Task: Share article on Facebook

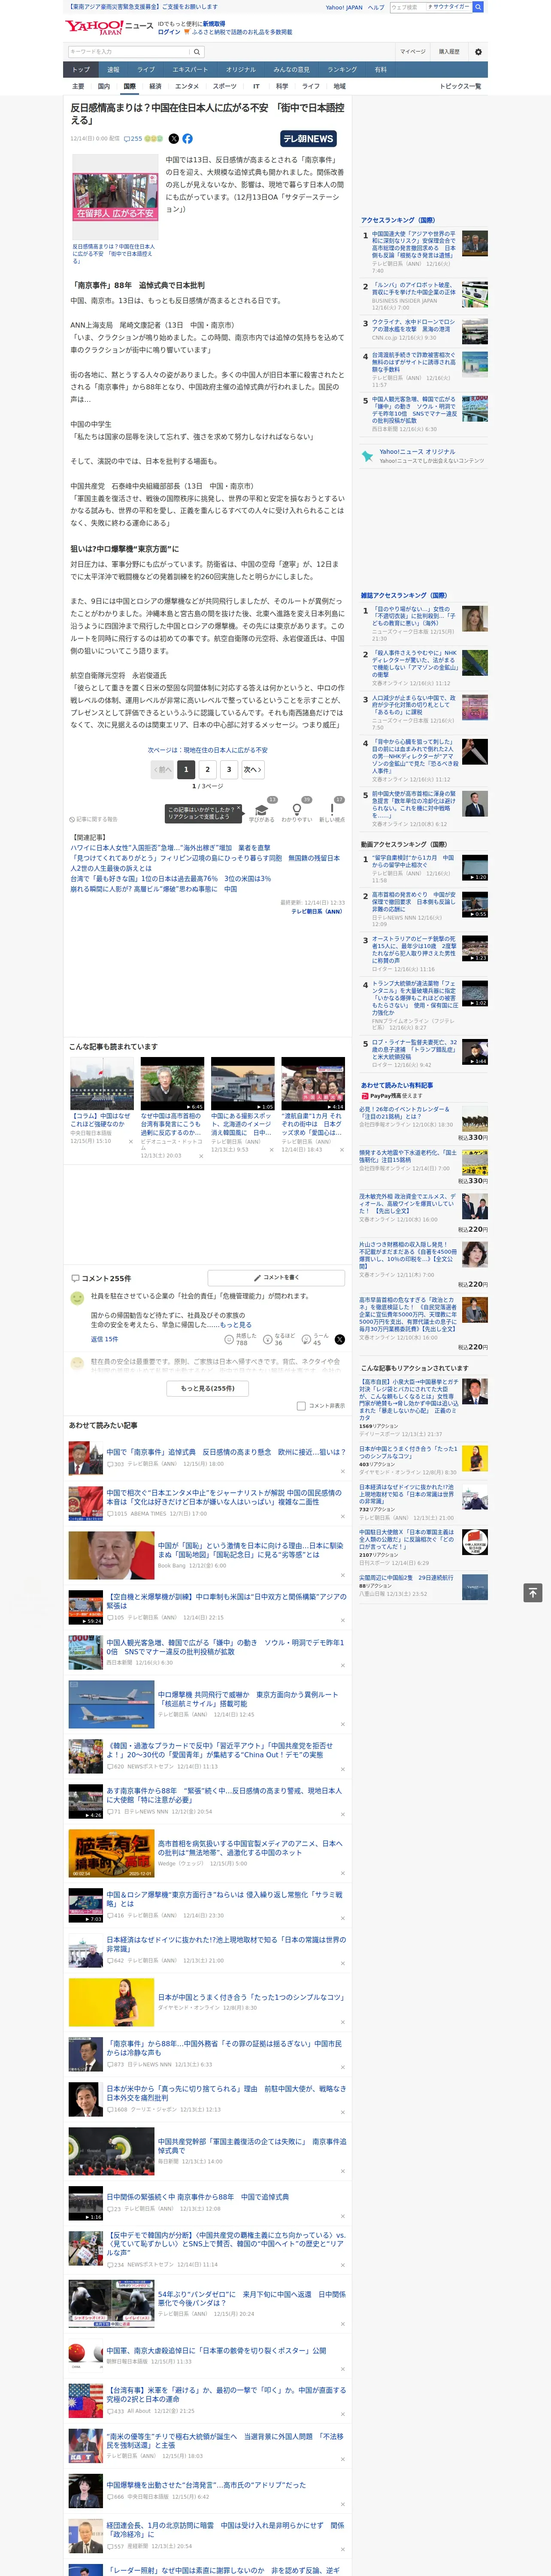Action: tap(187, 139)
